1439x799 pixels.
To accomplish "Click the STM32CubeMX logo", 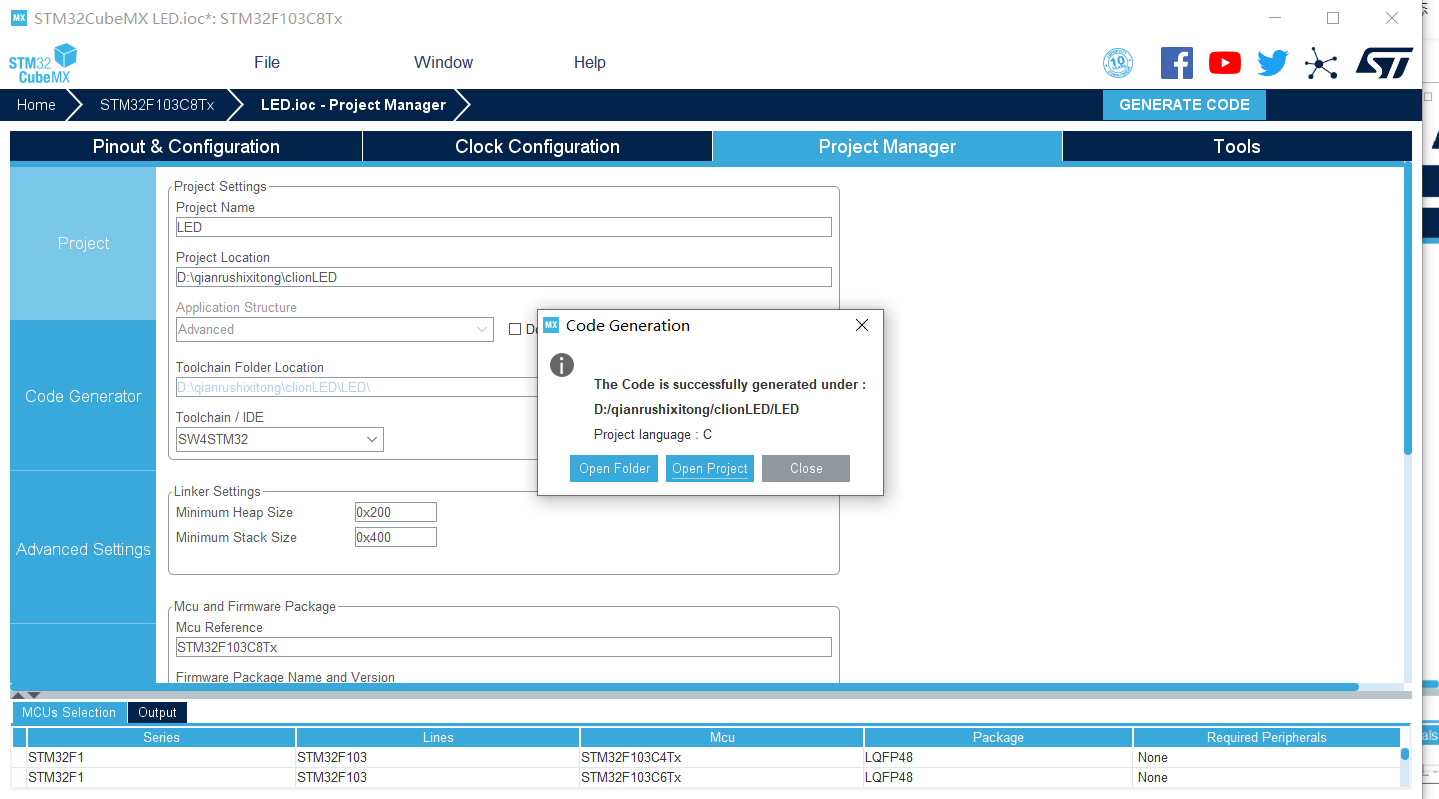I will tap(43, 63).
